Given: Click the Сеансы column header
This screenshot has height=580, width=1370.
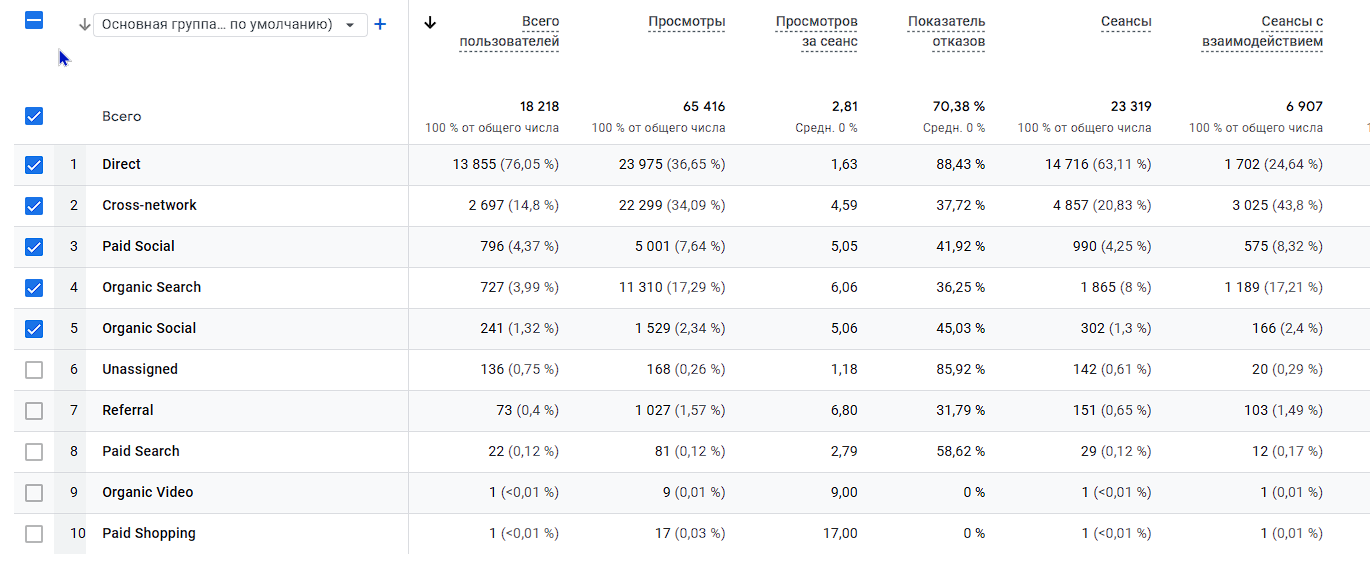Looking at the screenshot, I should (x=1126, y=22).
